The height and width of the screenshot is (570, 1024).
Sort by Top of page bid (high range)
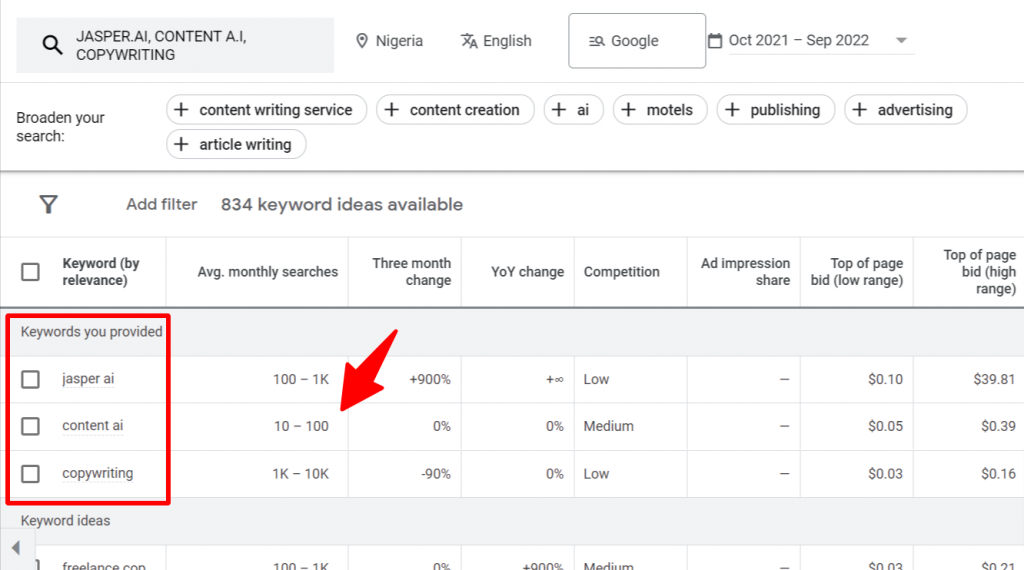980,272
